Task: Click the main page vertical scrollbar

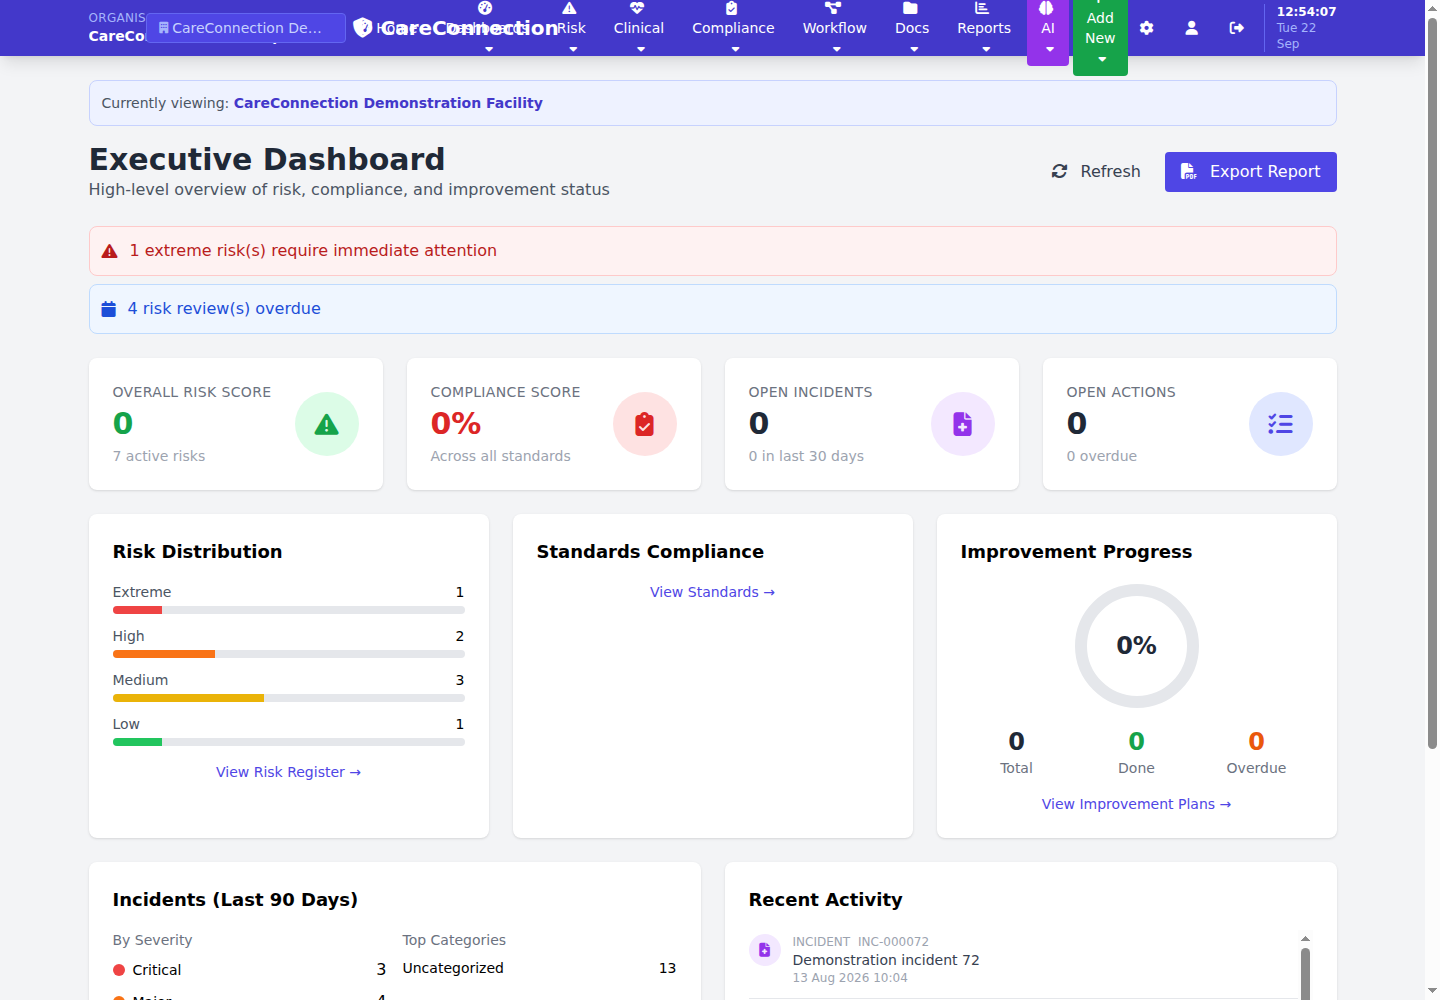Action: tap(1432, 385)
